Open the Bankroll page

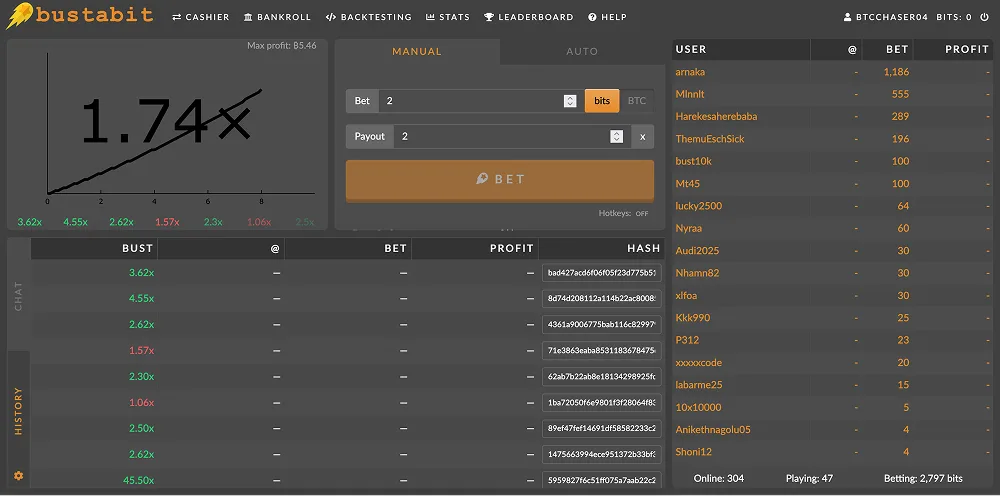pyautogui.click(x=278, y=17)
